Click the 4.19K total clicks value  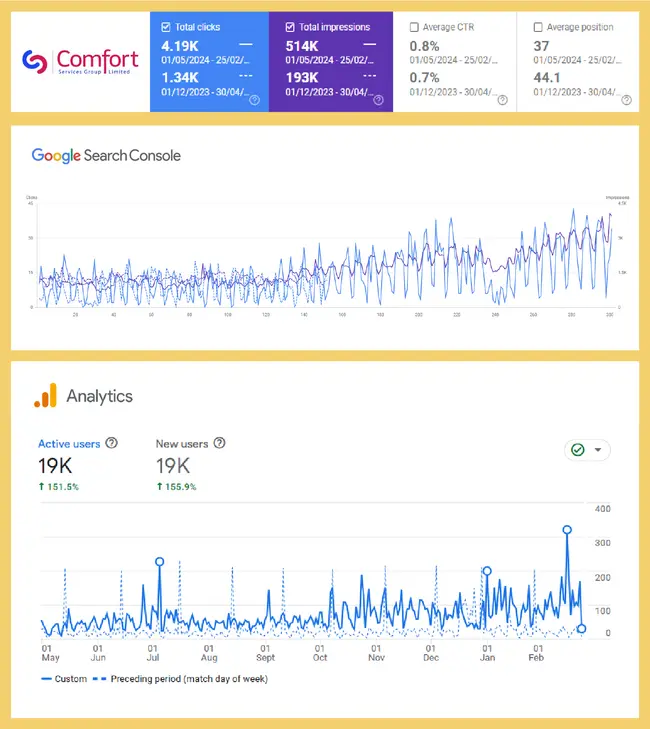(180, 46)
